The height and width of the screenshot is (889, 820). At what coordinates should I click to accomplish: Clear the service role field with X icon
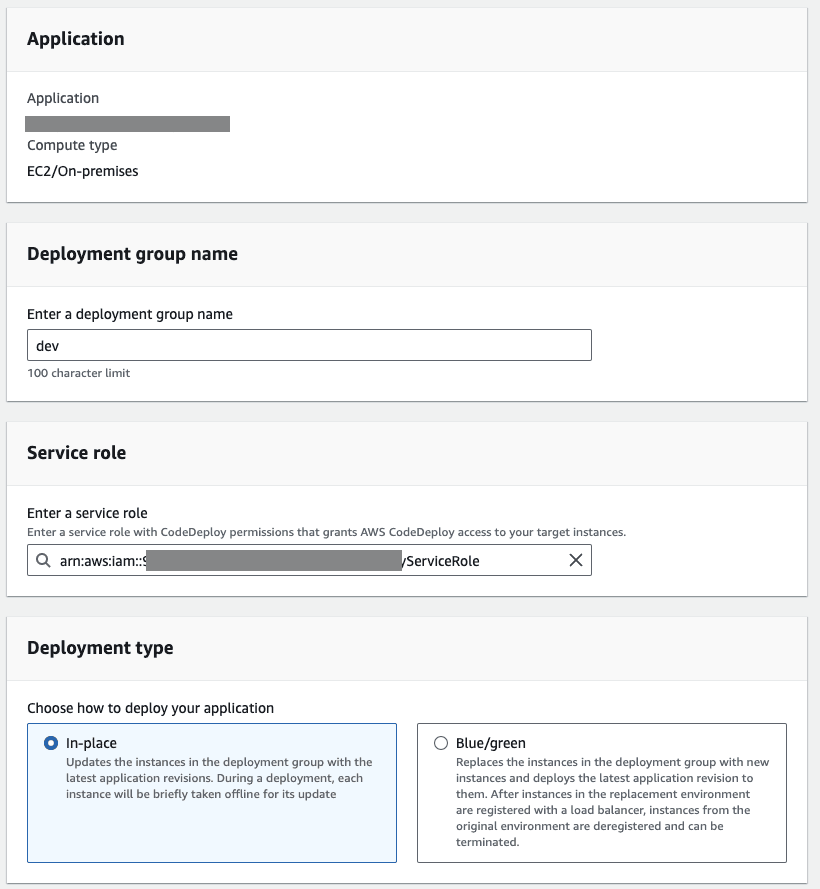pos(575,561)
